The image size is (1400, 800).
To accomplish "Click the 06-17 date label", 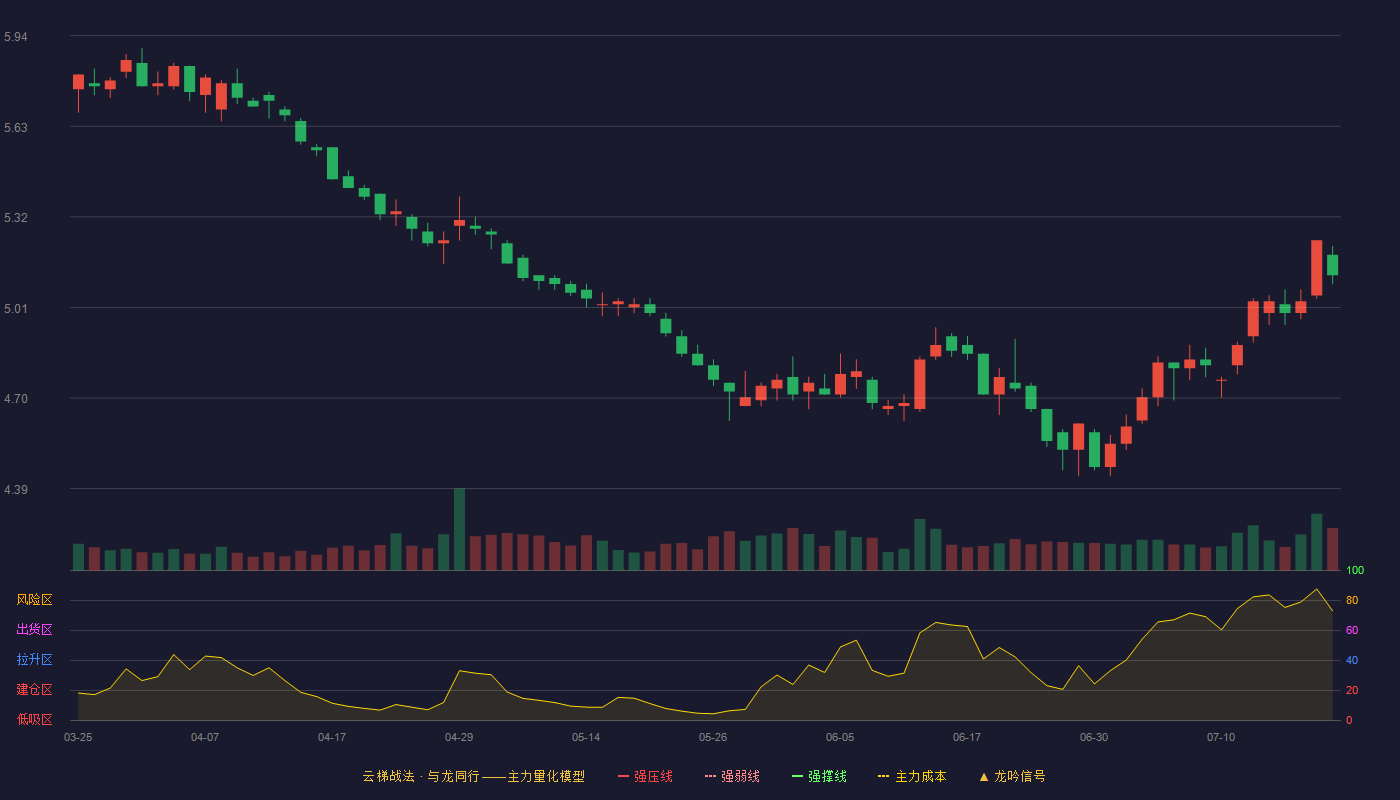I will click(x=967, y=737).
